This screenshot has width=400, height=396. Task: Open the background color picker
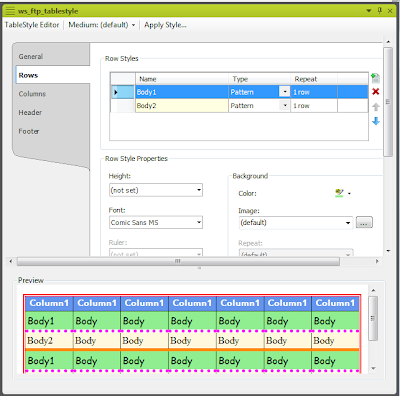tap(339, 193)
